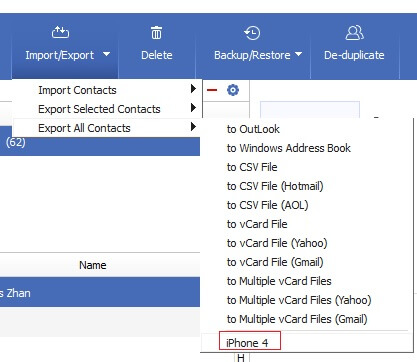Open the Backup/Restore toolbar menu
The image size is (417, 362).
[253, 46]
